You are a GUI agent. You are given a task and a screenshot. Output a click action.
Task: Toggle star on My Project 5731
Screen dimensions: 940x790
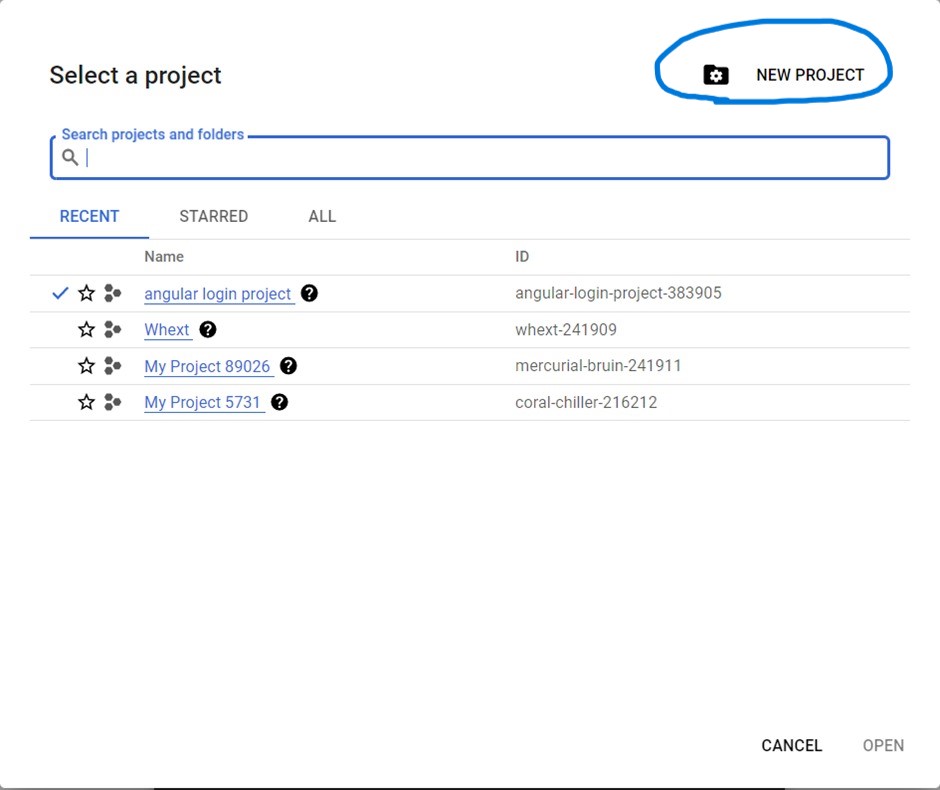87,402
